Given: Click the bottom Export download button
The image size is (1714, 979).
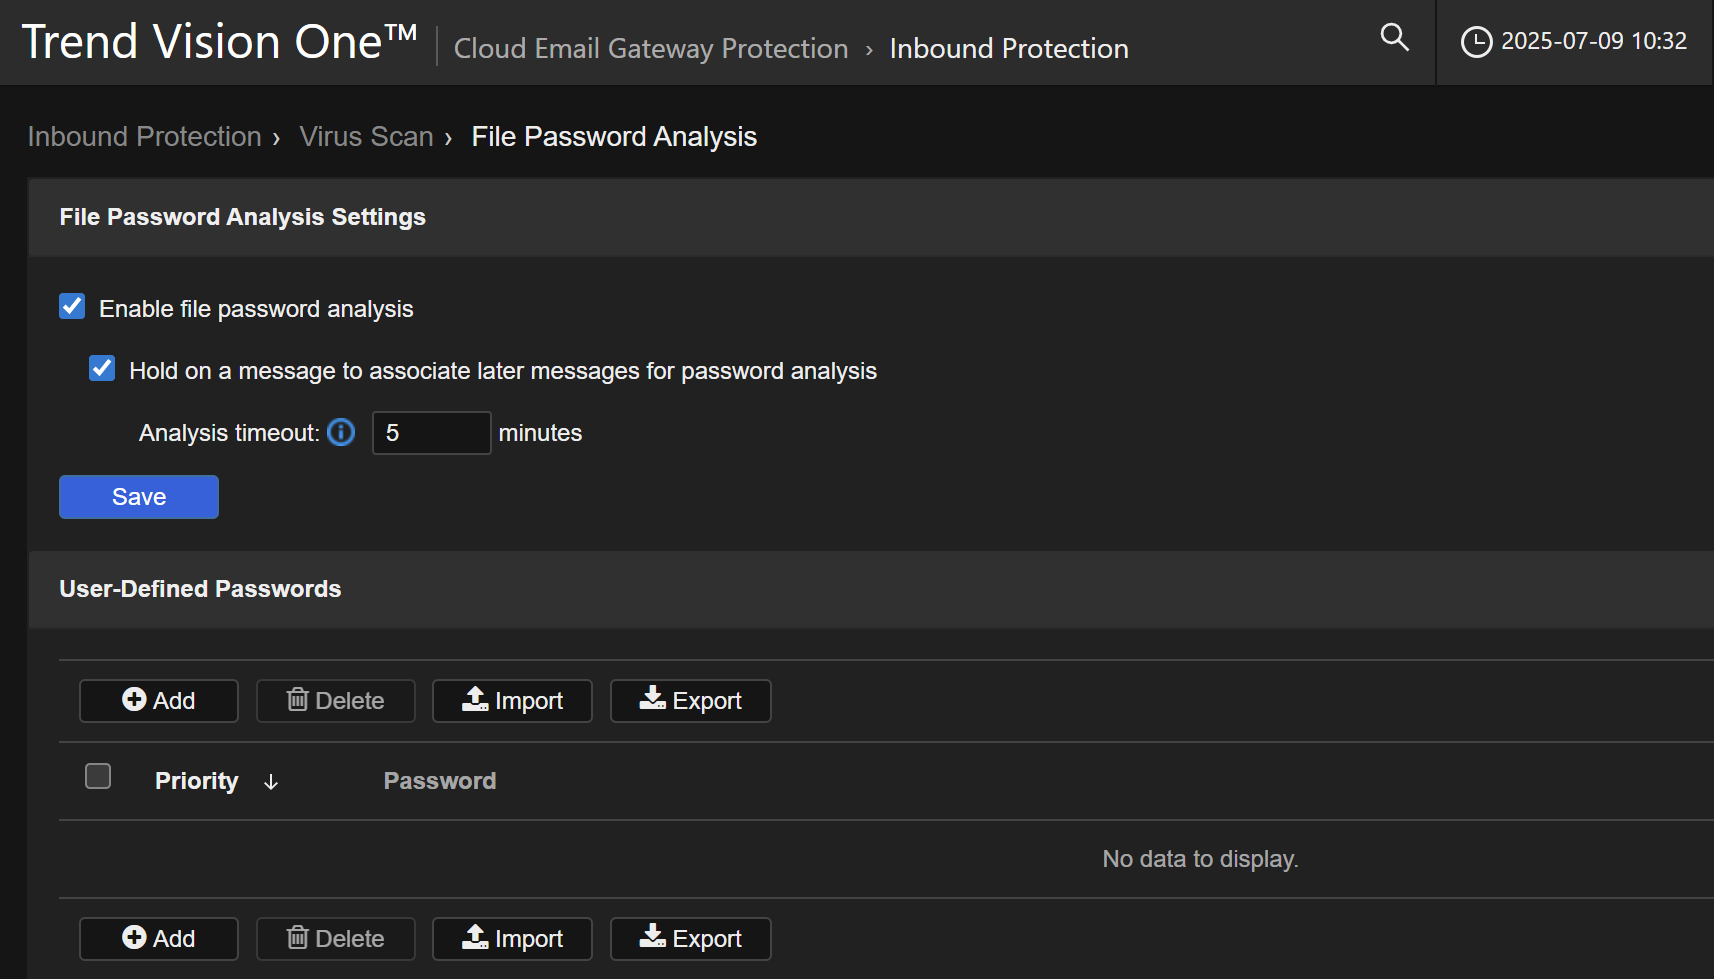Looking at the screenshot, I should pos(690,939).
